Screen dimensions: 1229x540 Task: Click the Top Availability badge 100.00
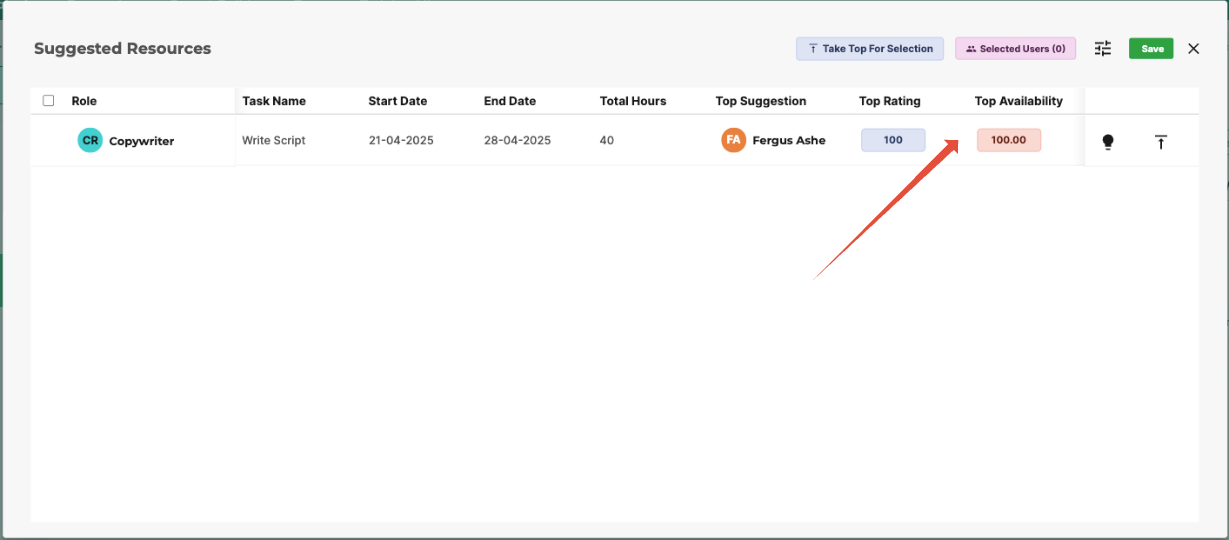point(1009,140)
